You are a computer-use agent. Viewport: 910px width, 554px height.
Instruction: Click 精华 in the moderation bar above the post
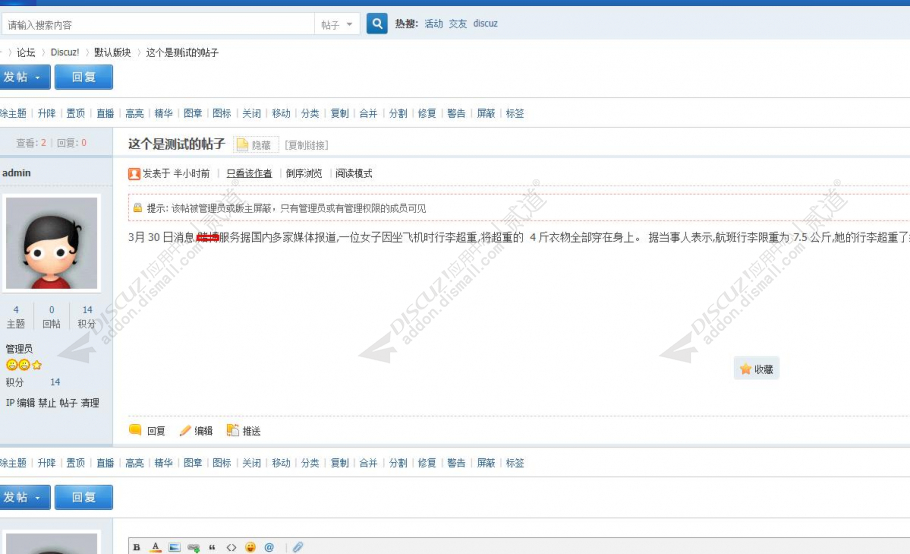coord(164,113)
